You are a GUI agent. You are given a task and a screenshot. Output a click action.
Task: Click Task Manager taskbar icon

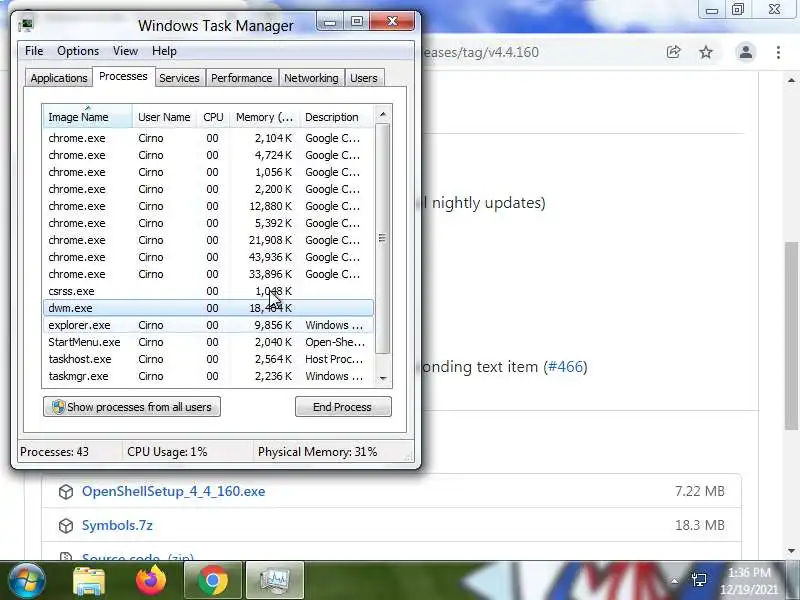click(275, 581)
